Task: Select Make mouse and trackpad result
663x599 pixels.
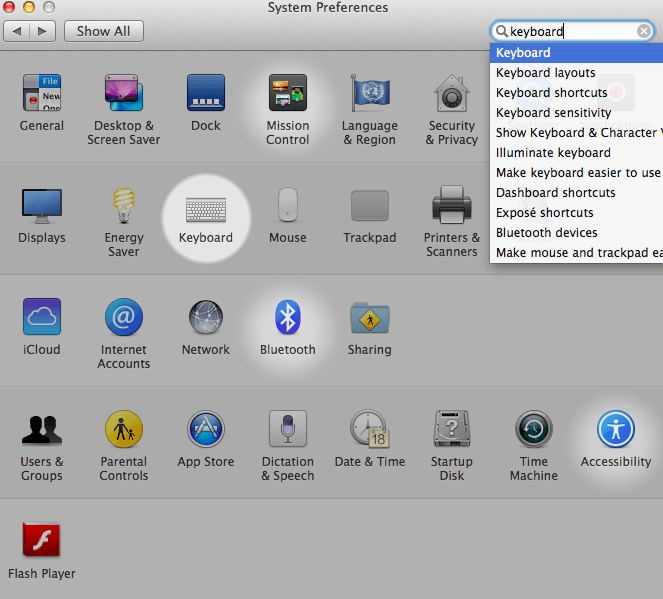Action: point(576,253)
